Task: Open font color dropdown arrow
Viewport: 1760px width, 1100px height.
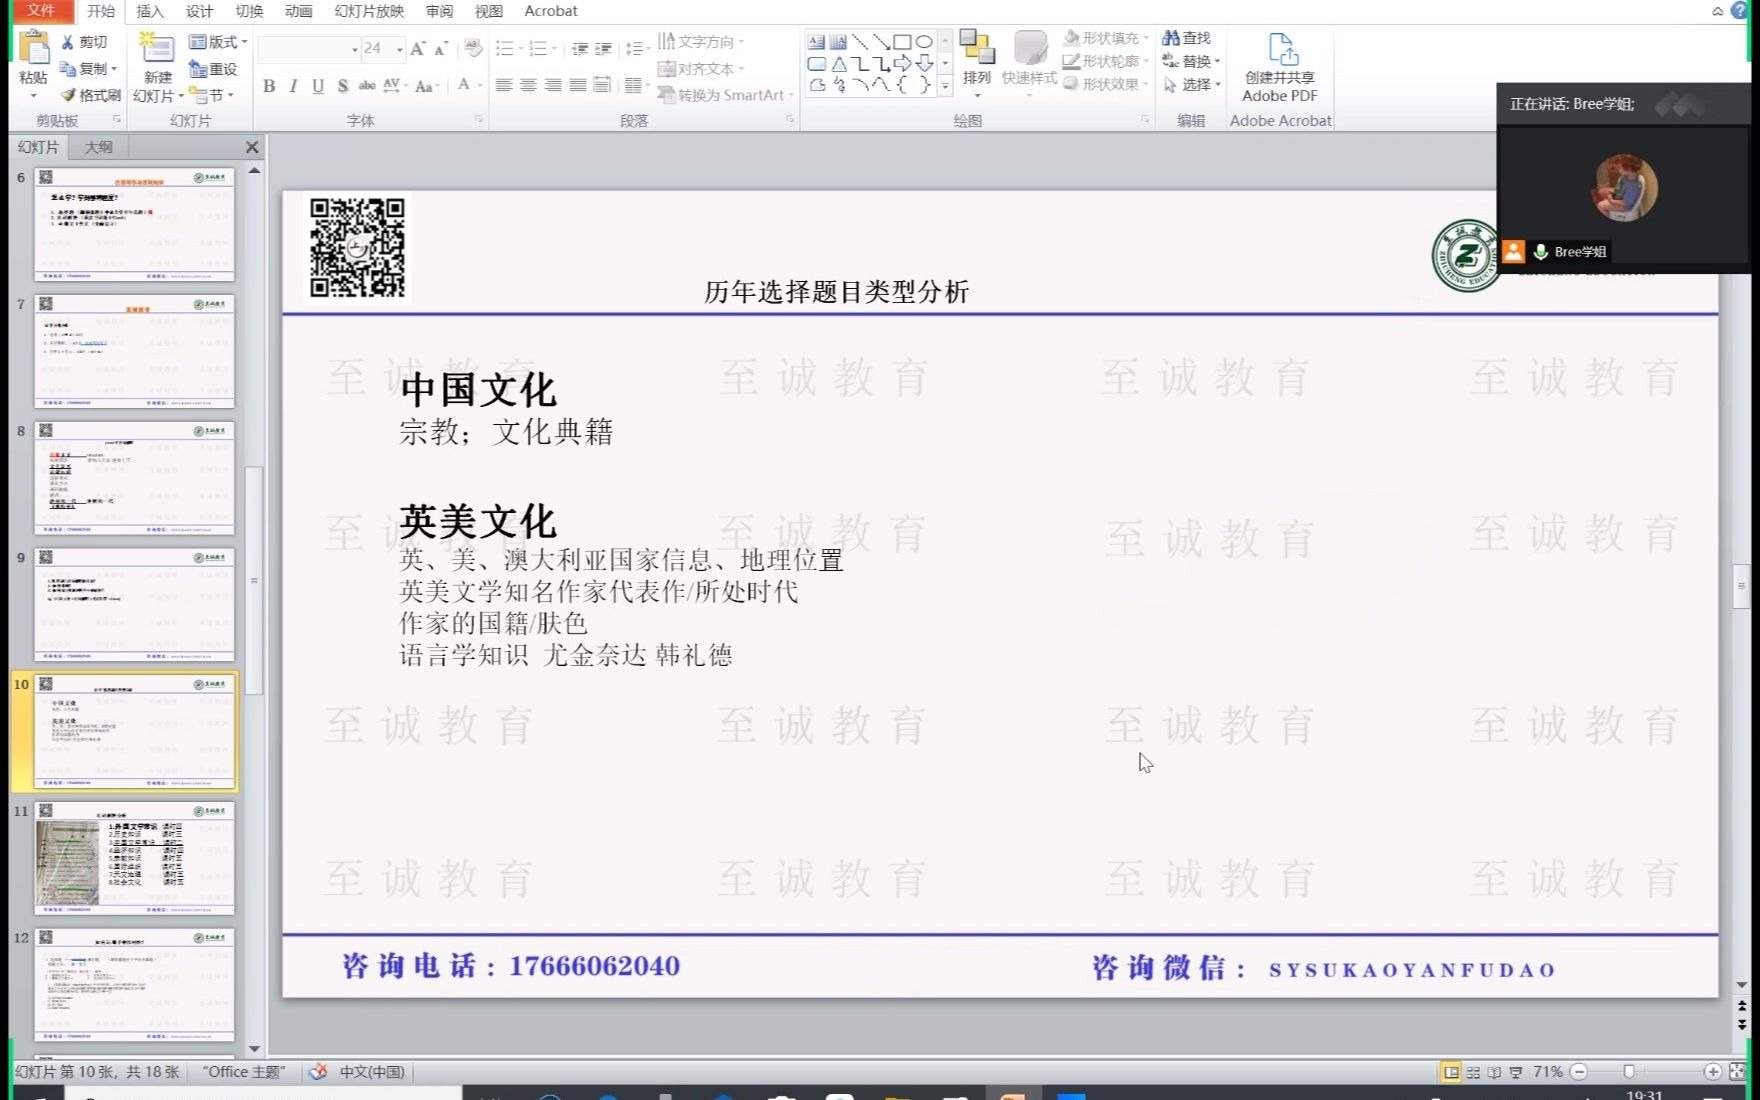Action: pos(480,86)
